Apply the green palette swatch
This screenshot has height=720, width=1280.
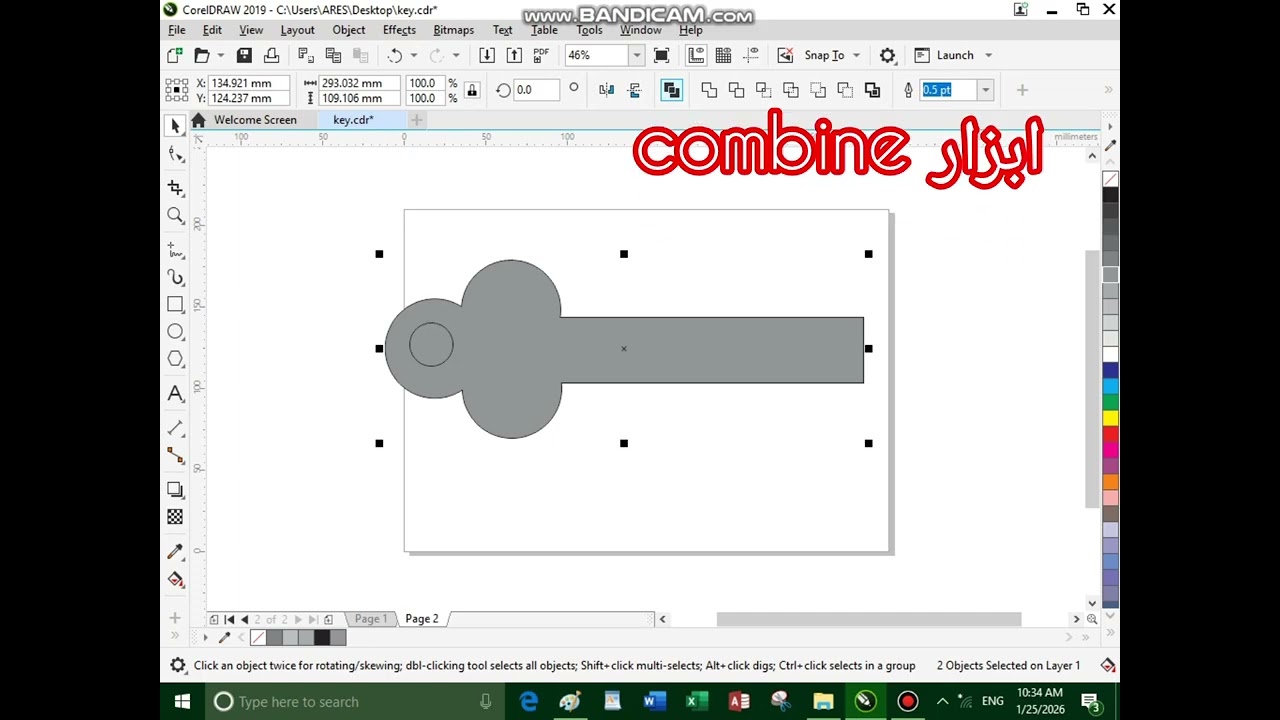coord(1110,403)
